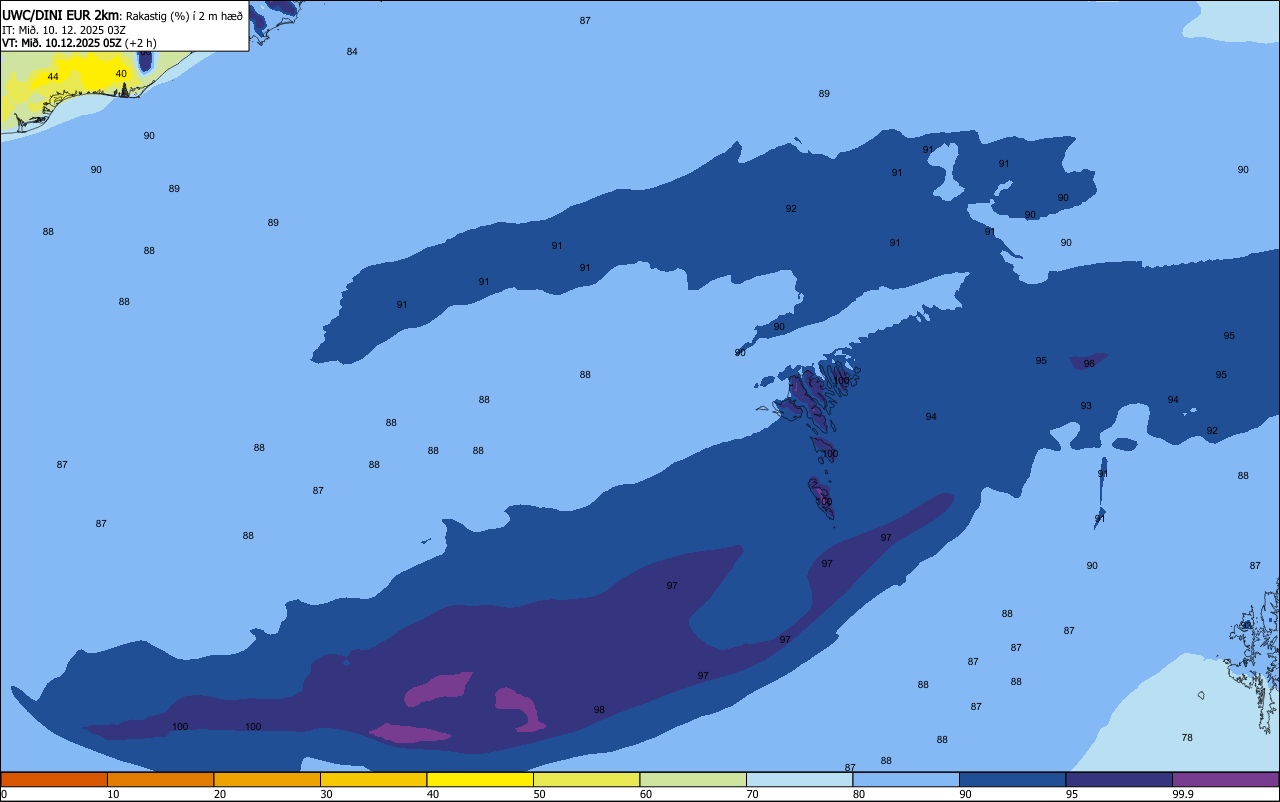The width and height of the screenshot is (1280, 802).
Task: Click the map value 93
Action: tap(1086, 406)
